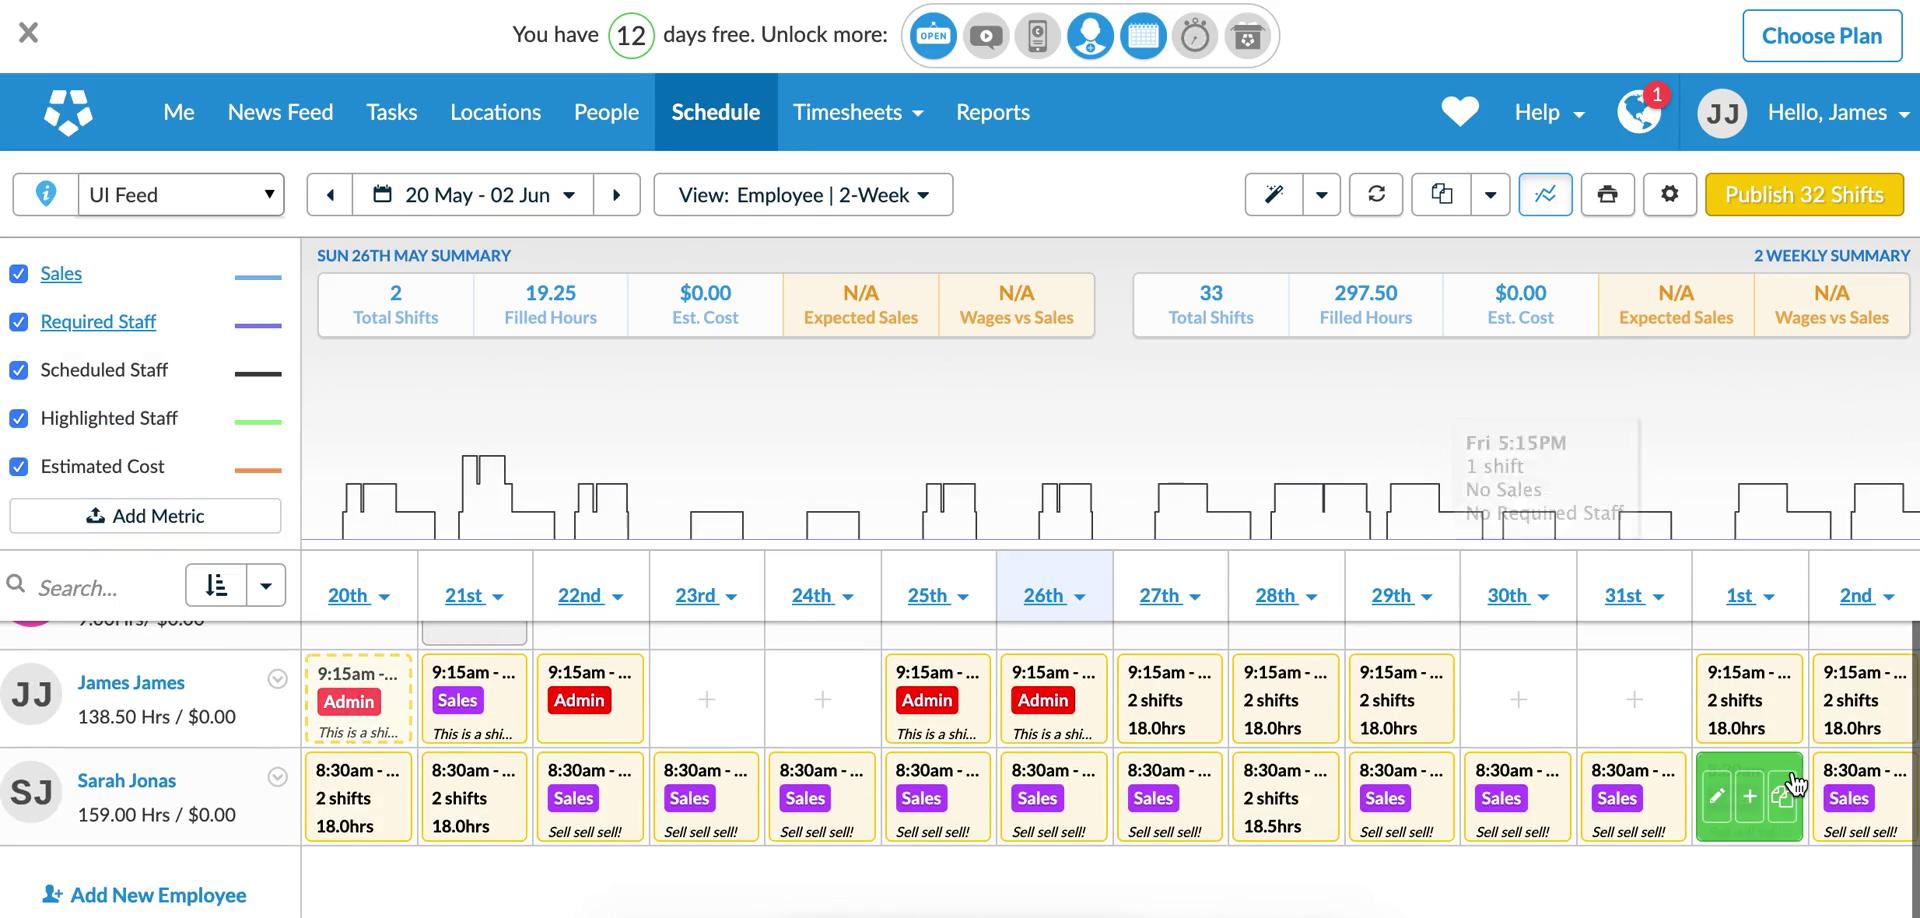Viewport: 1920px width, 918px height.
Task: Click Add New Employee link
Action: [144, 895]
